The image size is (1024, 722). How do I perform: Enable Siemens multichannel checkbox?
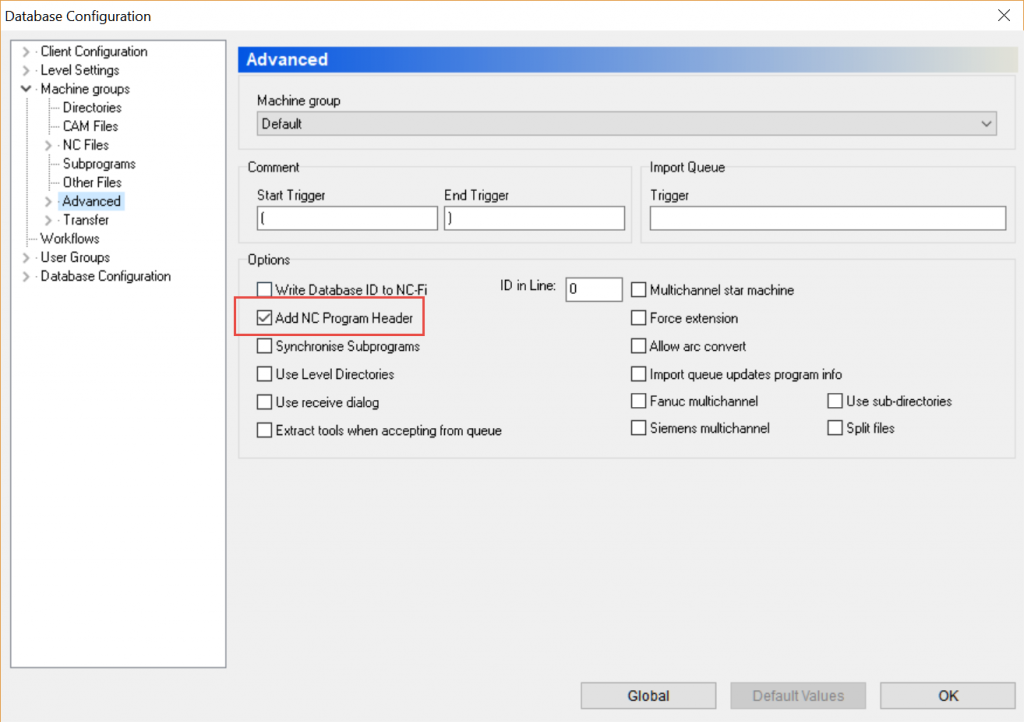point(639,428)
